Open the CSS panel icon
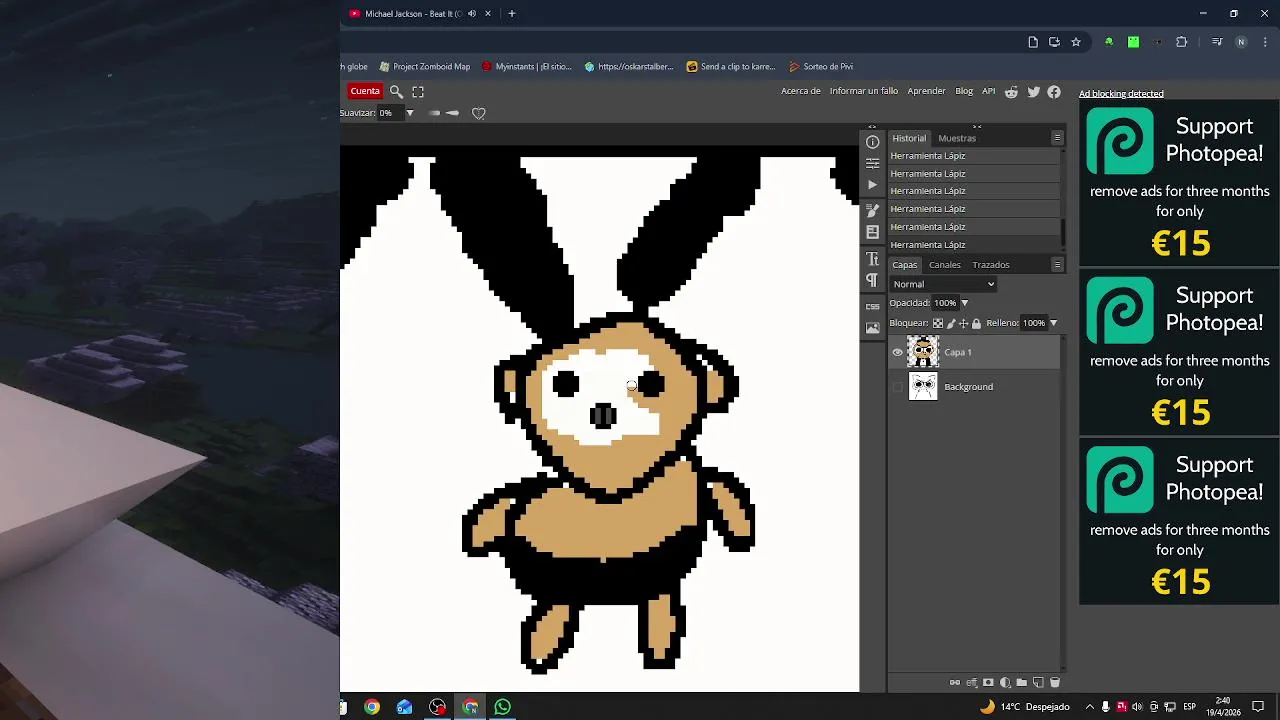Viewport: 1280px width, 720px height. click(x=872, y=306)
